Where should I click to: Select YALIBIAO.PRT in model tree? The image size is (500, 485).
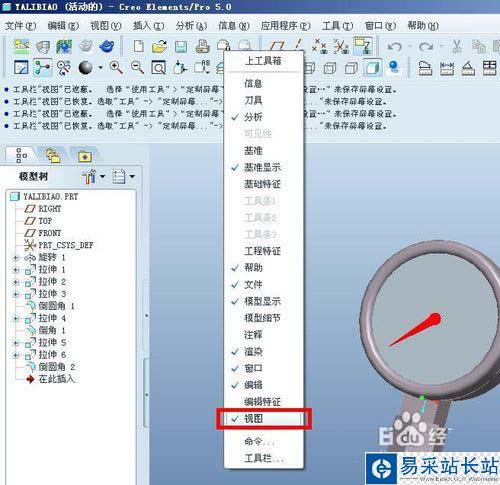[44, 196]
